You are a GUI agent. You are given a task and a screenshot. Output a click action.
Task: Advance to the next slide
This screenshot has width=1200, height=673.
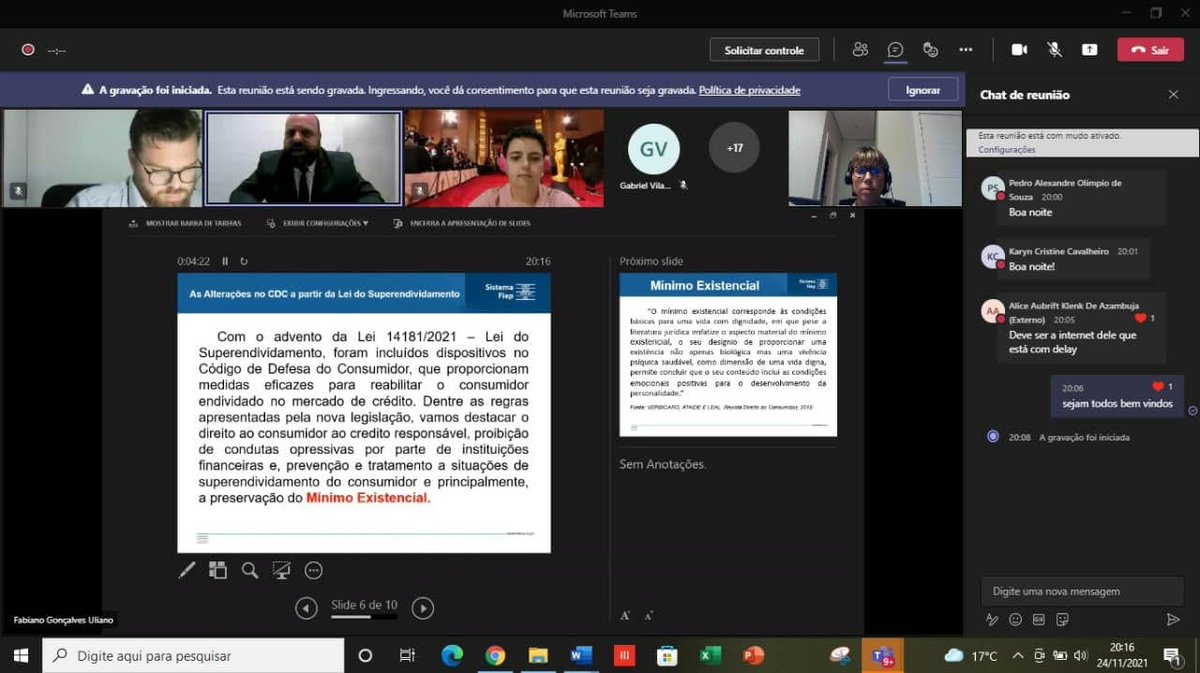[423, 608]
